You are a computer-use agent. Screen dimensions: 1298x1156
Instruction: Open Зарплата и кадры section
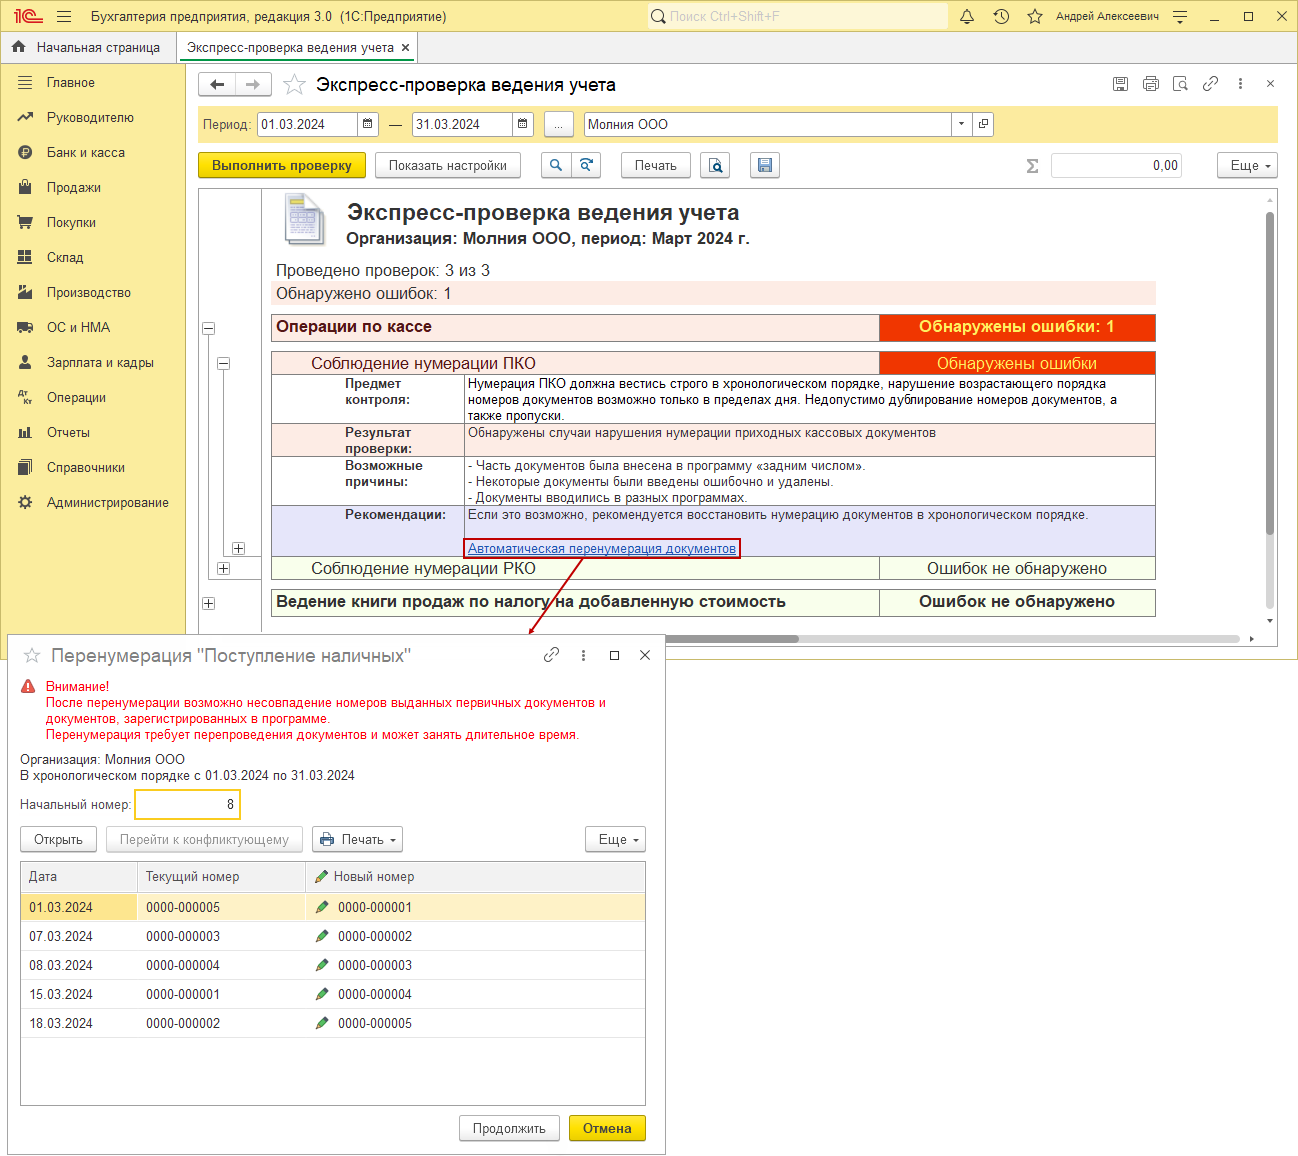tap(93, 362)
